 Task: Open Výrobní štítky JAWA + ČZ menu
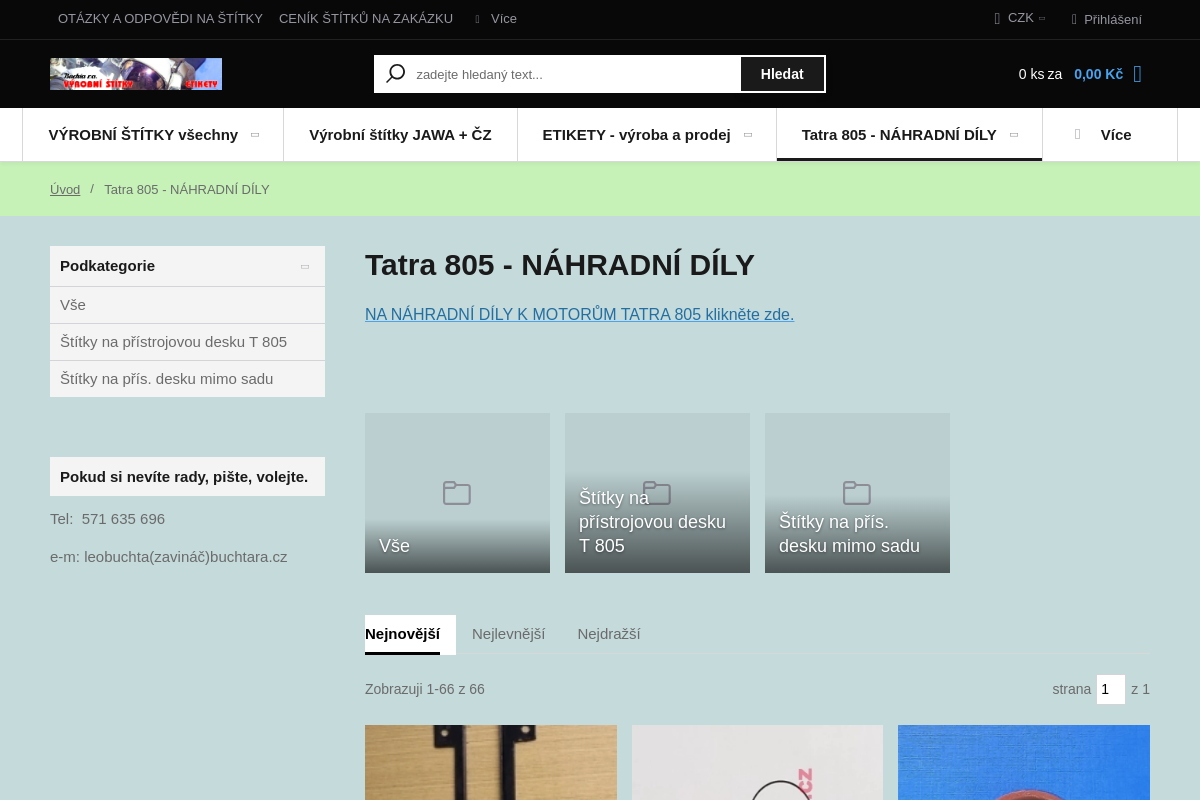[x=400, y=135]
